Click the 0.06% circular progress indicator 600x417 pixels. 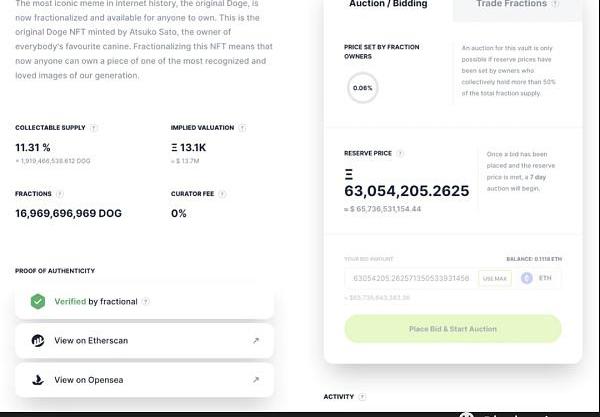[362, 88]
